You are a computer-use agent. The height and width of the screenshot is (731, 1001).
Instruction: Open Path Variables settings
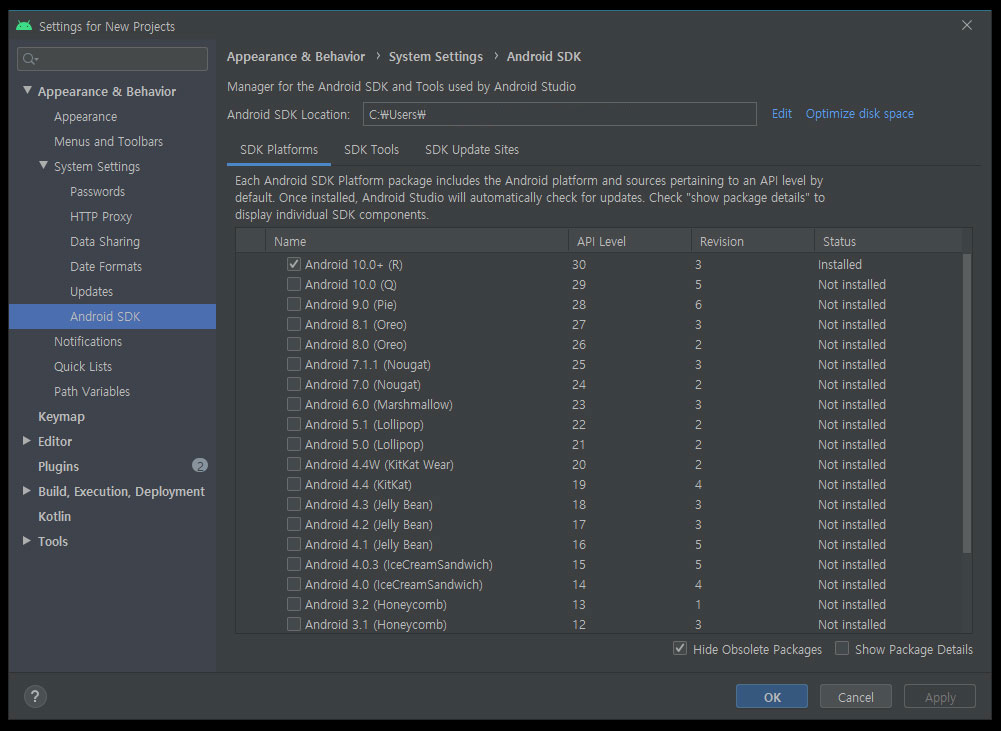92,391
